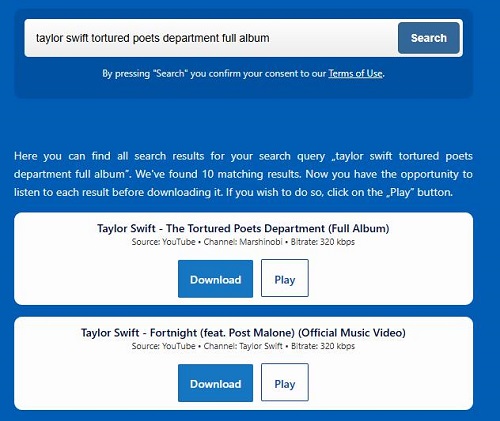Download the Fortnight official music video result
This screenshot has width=500, height=421.
point(215,383)
